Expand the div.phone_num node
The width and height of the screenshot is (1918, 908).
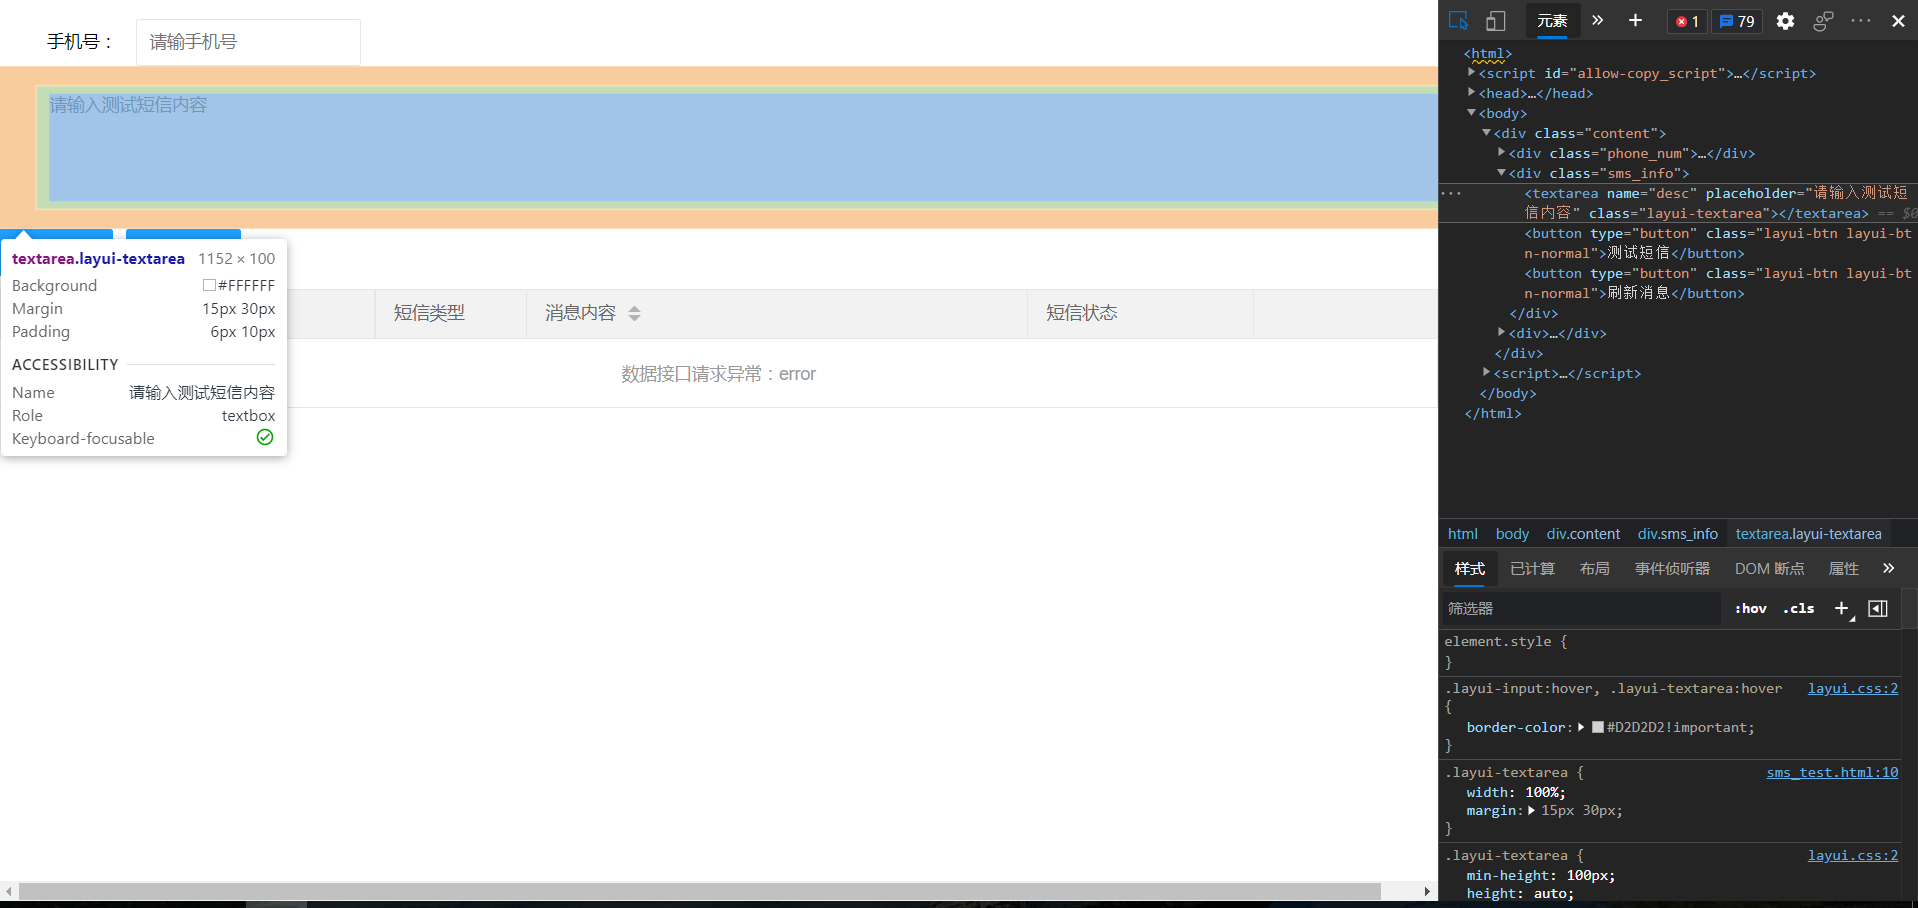pos(1501,152)
